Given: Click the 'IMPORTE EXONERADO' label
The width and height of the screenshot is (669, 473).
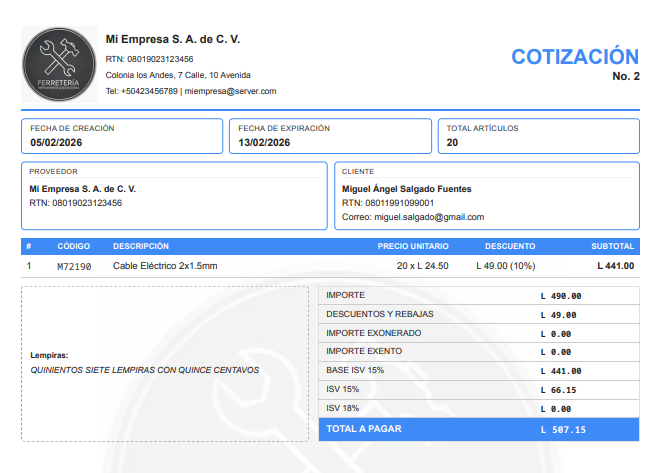Looking at the screenshot, I should coord(374,333).
